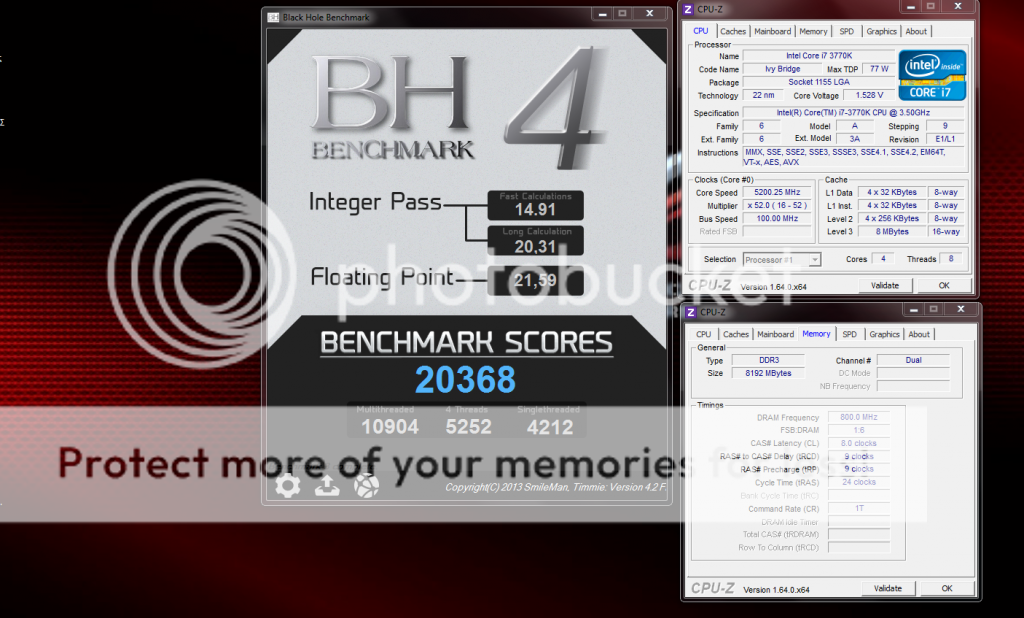Open Mainboard tab in upper CPU-Z window
Viewport: 1024px width, 618px height.
point(772,31)
